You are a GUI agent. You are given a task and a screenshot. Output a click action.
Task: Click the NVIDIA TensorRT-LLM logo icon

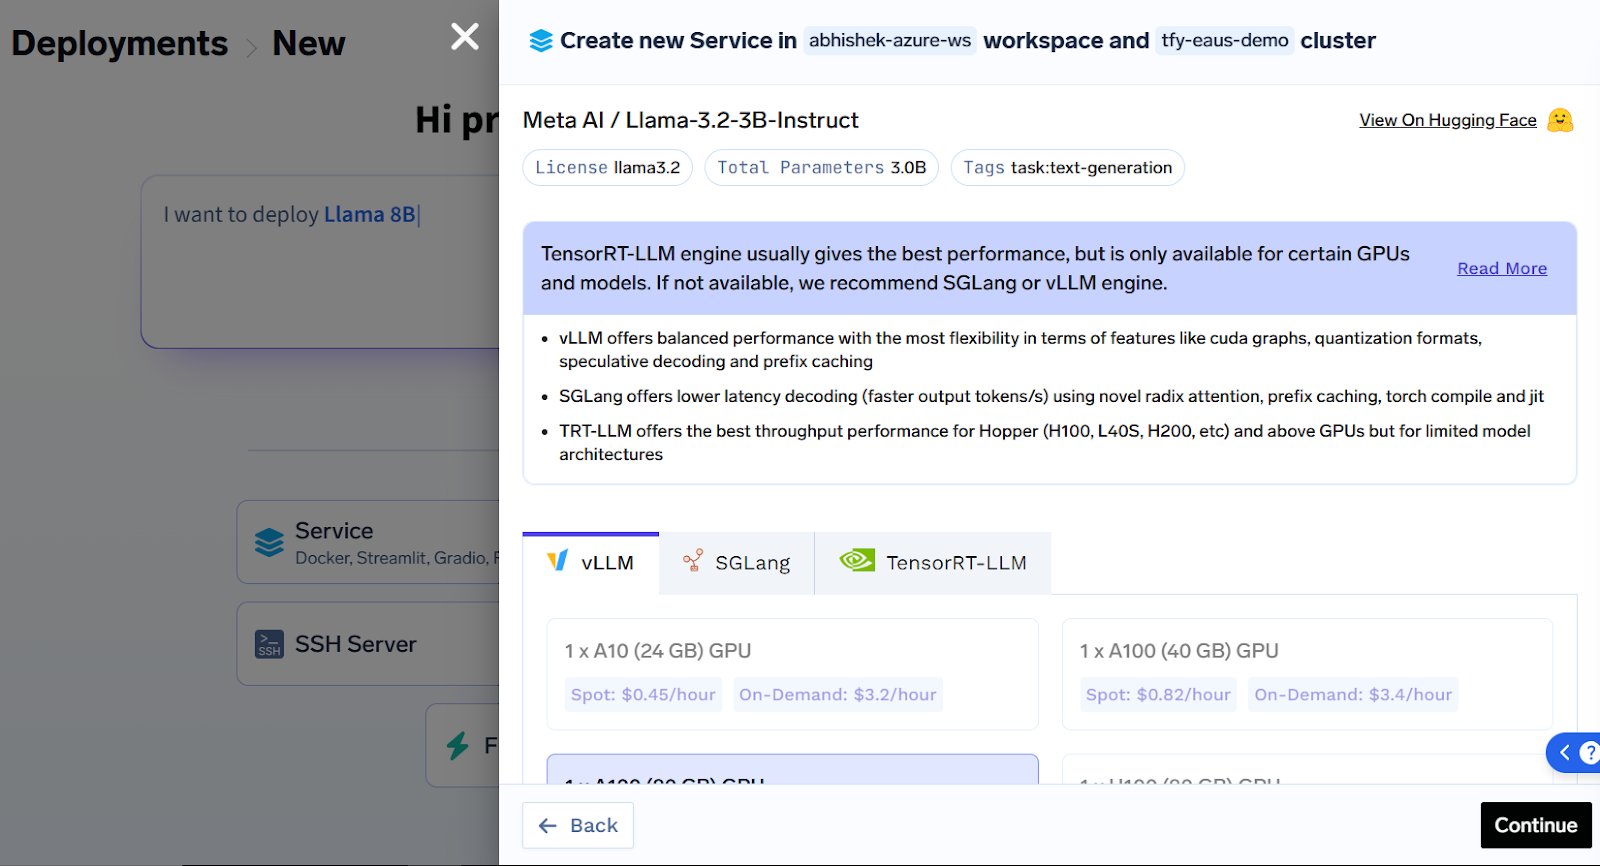pyautogui.click(x=857, y=560)
